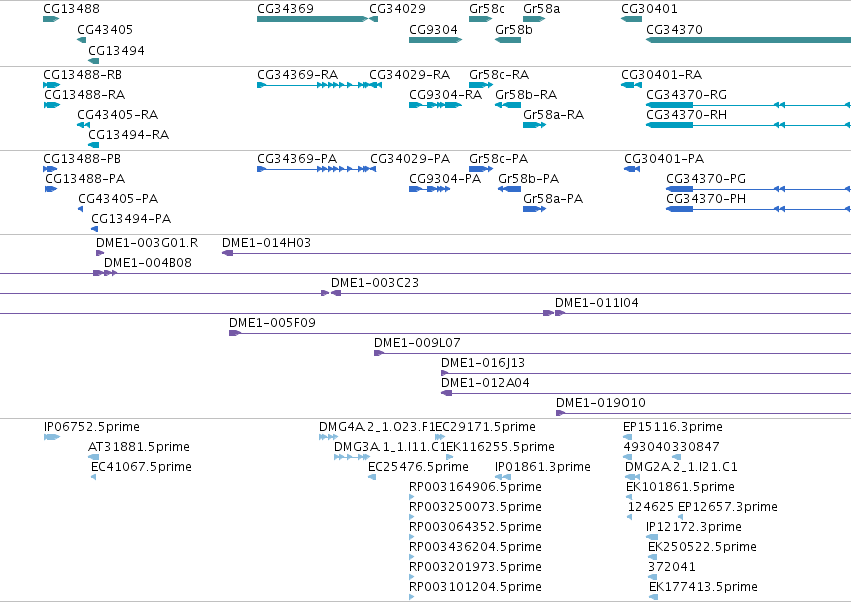
Task: Select transcript CG13488-RA
Action: click(x=85, y=94)
